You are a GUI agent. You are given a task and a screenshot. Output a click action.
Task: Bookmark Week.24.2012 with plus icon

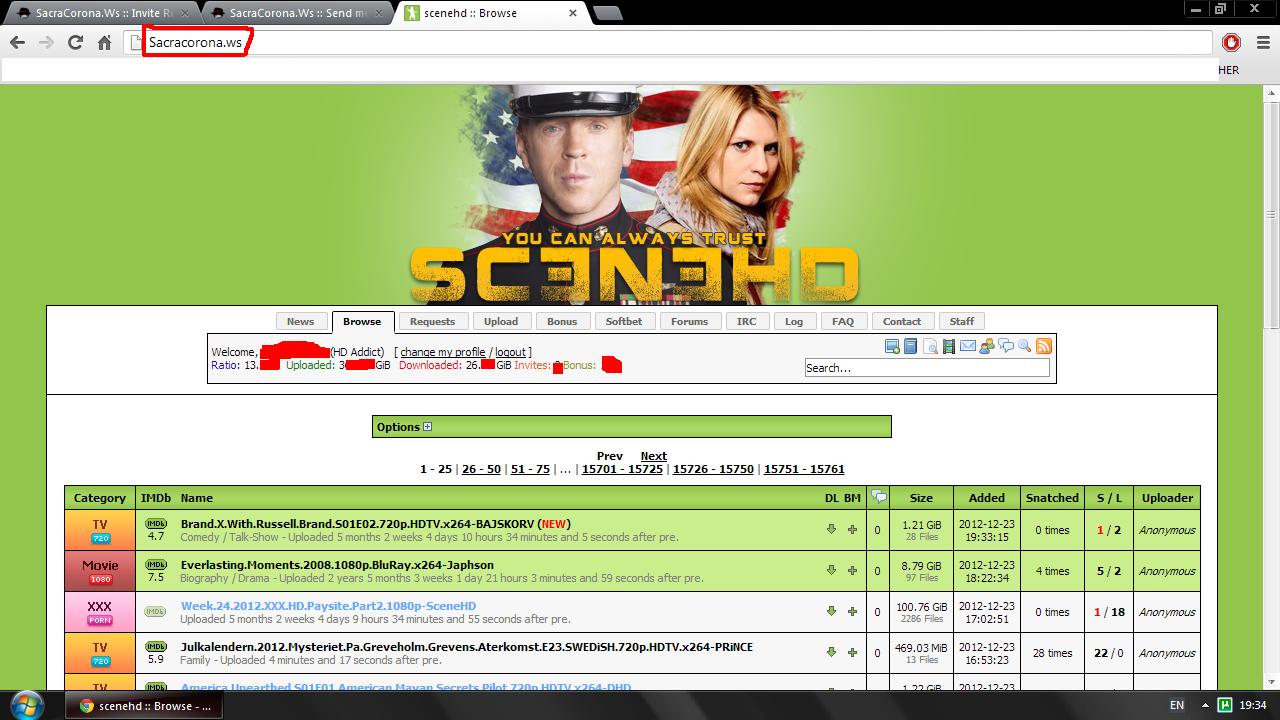pos(852,611)
